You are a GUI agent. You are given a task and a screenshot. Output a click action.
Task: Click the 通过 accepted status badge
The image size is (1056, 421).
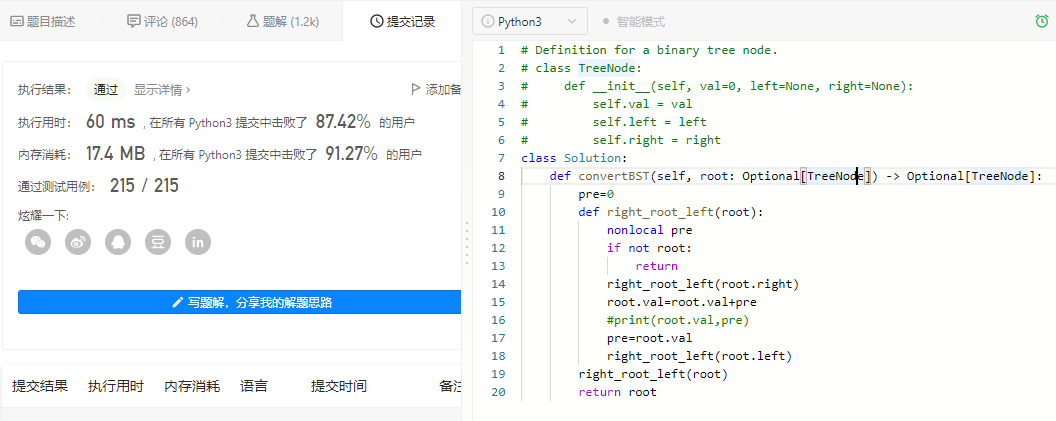(106, 89)
